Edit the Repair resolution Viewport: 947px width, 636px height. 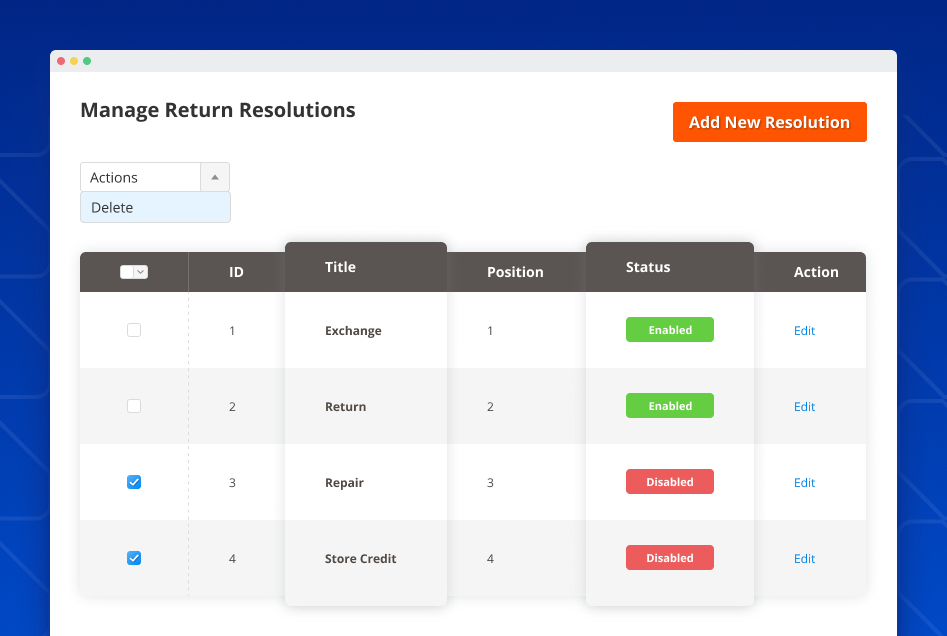[x=804, y=482]
